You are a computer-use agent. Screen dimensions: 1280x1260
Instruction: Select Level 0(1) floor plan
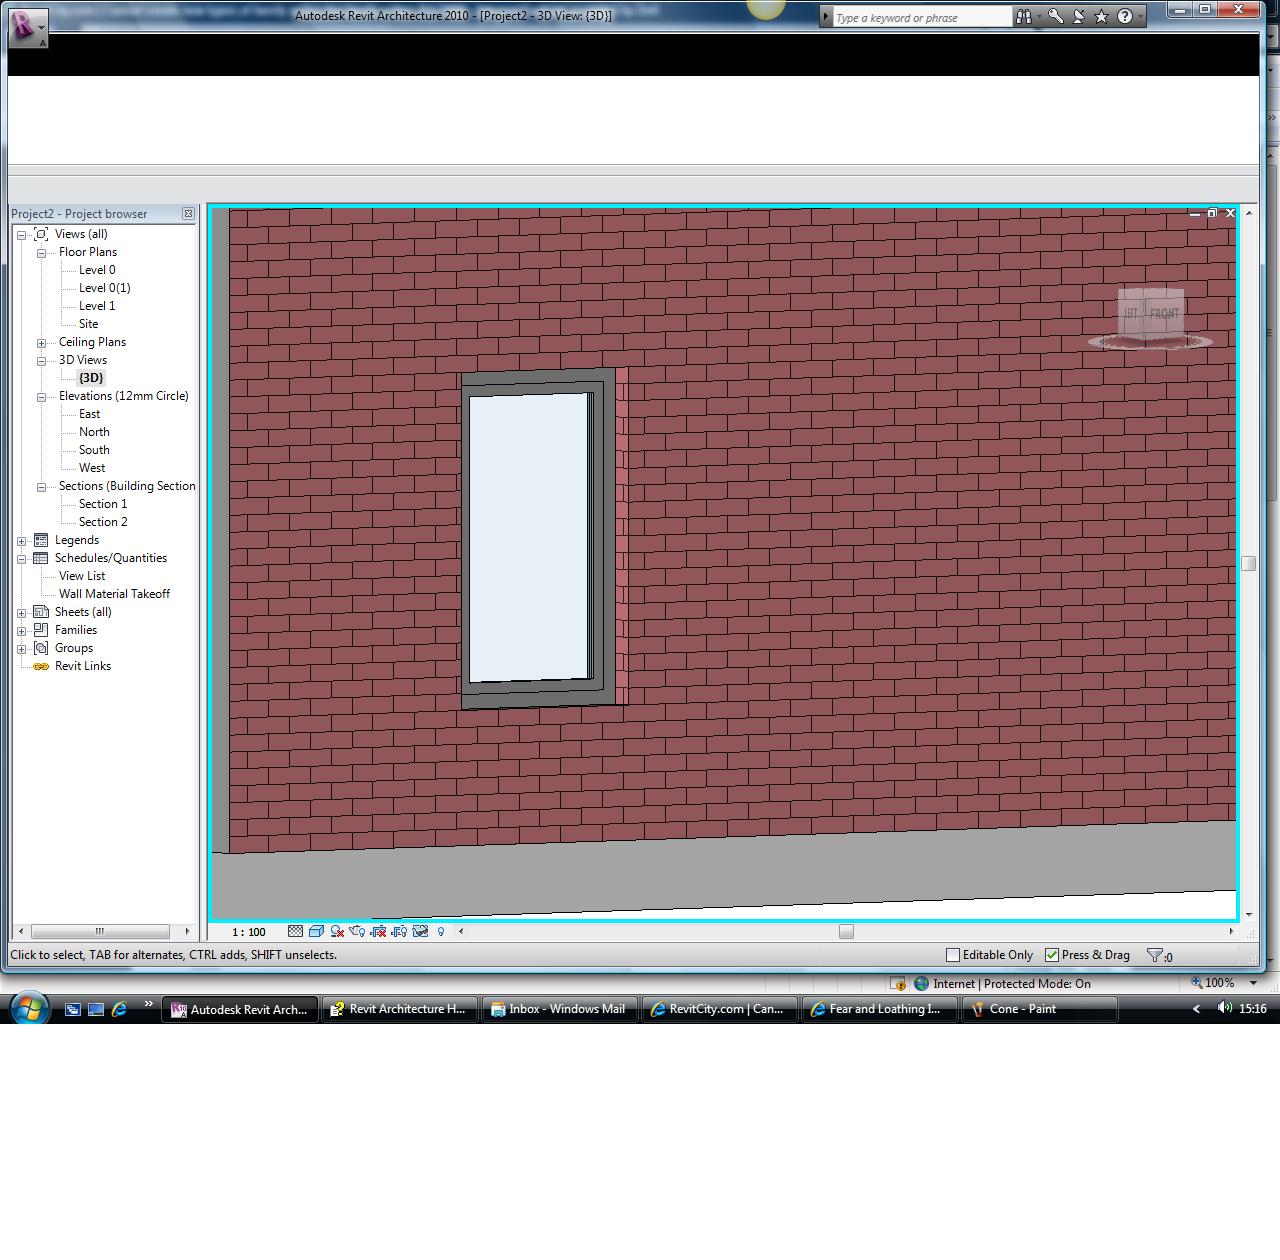pyautogui.click(x=105, y=288)
